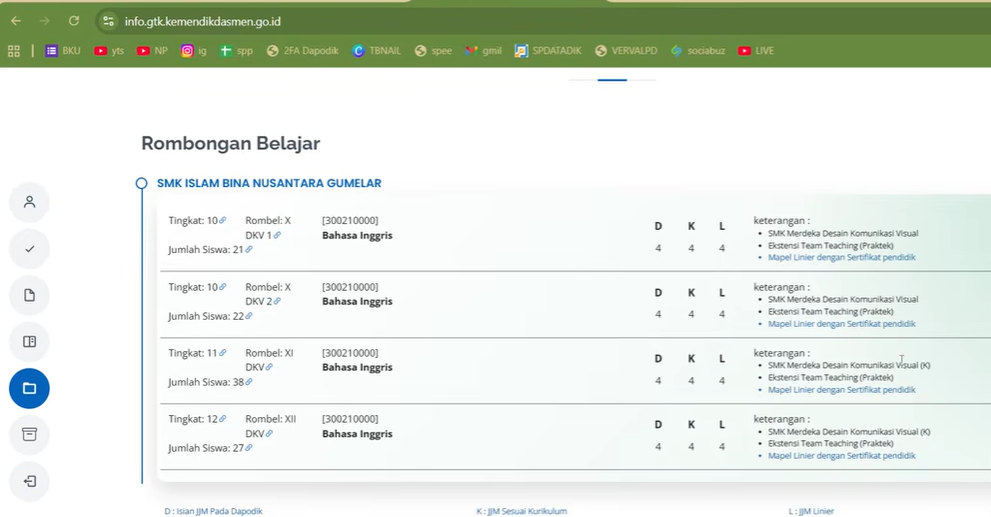
Task: Open the TBNAIL bookmark
Action: (x=376, y=51)
